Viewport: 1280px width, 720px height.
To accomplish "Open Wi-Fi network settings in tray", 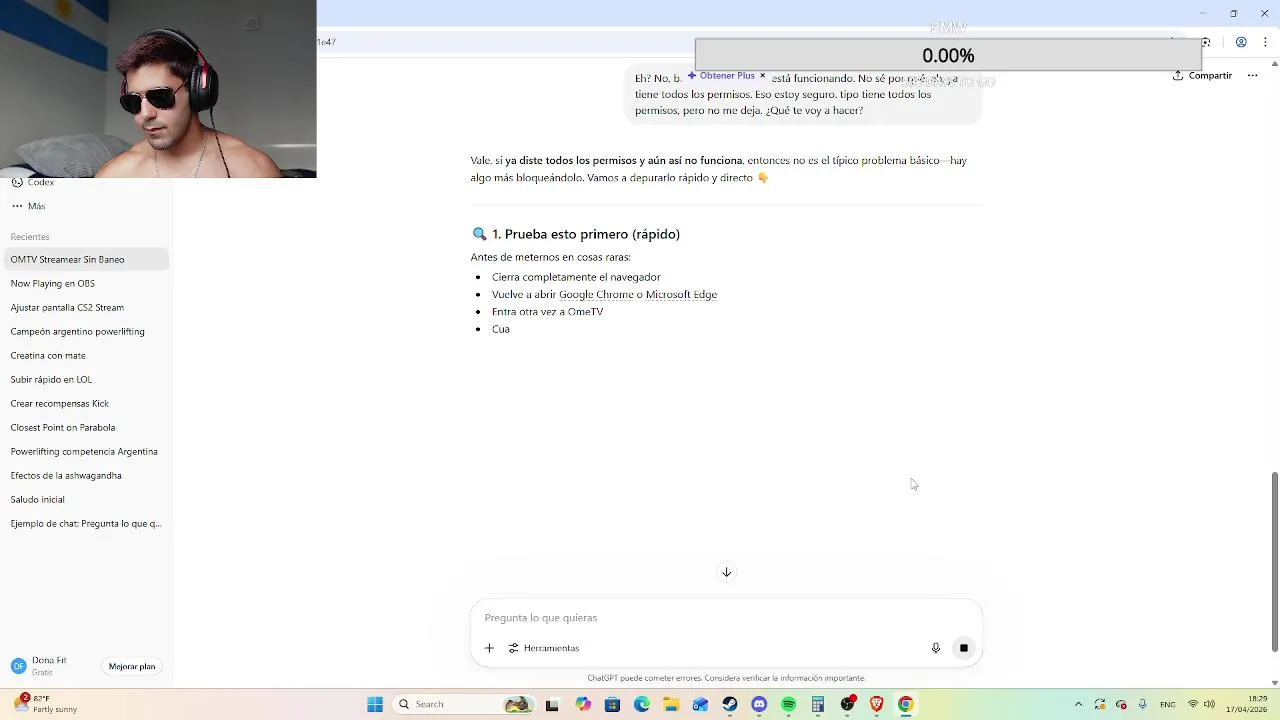I will point(1193,704).
